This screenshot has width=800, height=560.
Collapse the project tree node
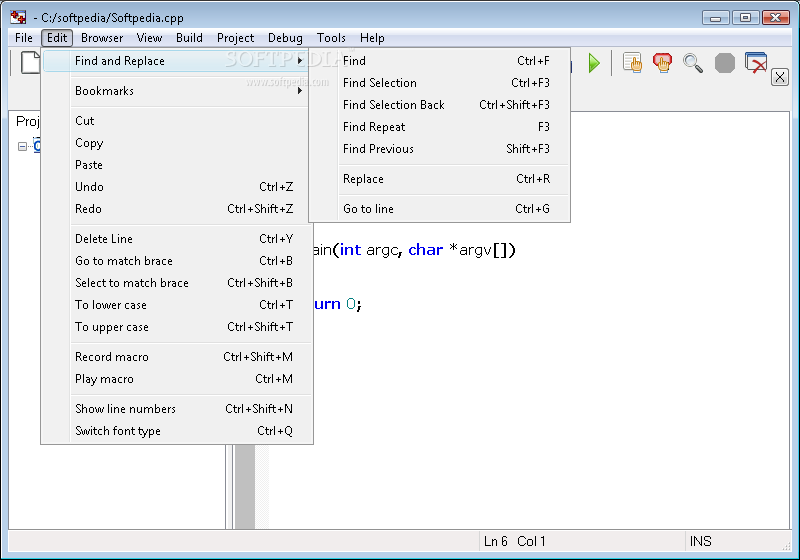[22, 146]
